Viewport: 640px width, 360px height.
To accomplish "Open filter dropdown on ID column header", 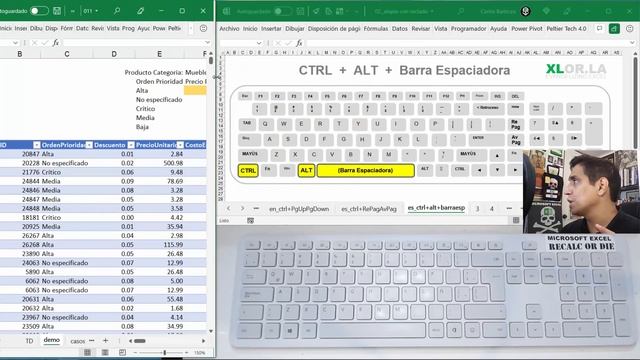I will (x=36, y=145).
